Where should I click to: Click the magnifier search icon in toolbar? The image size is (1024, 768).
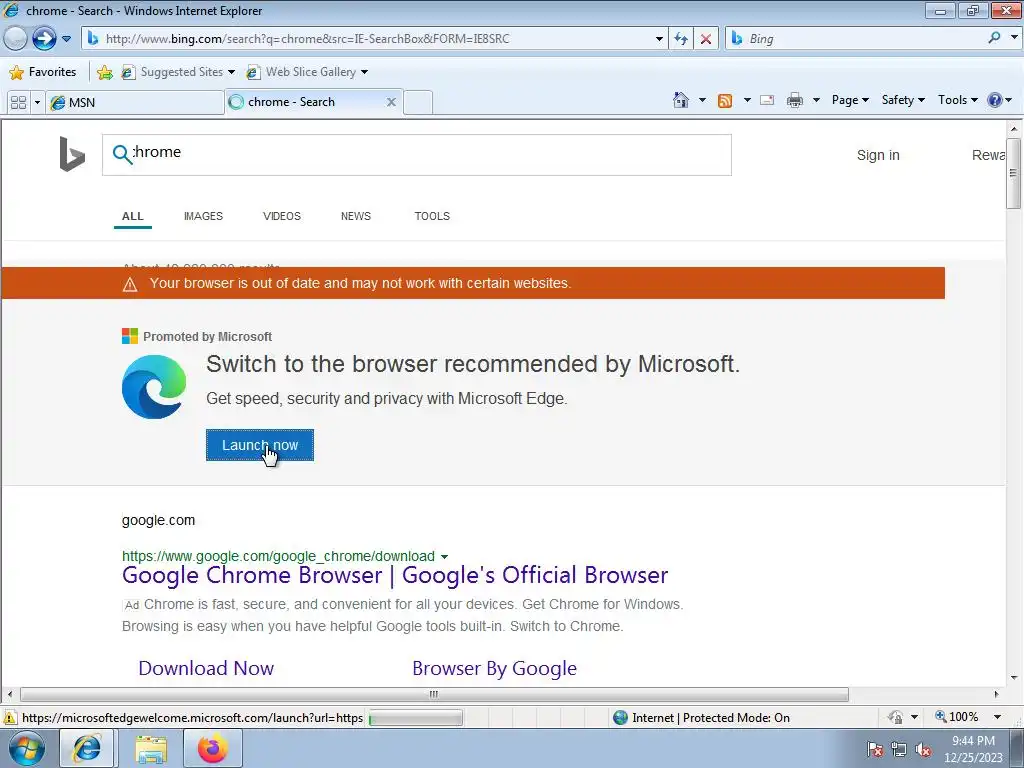click(994, 38)
